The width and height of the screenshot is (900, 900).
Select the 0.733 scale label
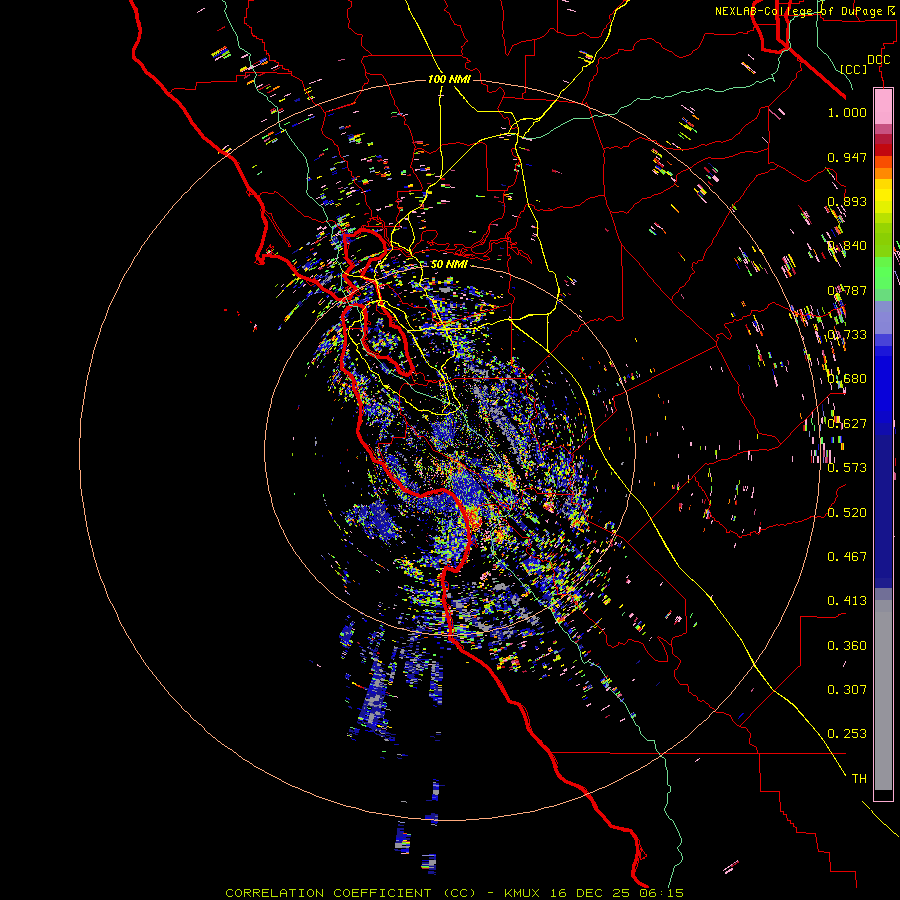847,335
